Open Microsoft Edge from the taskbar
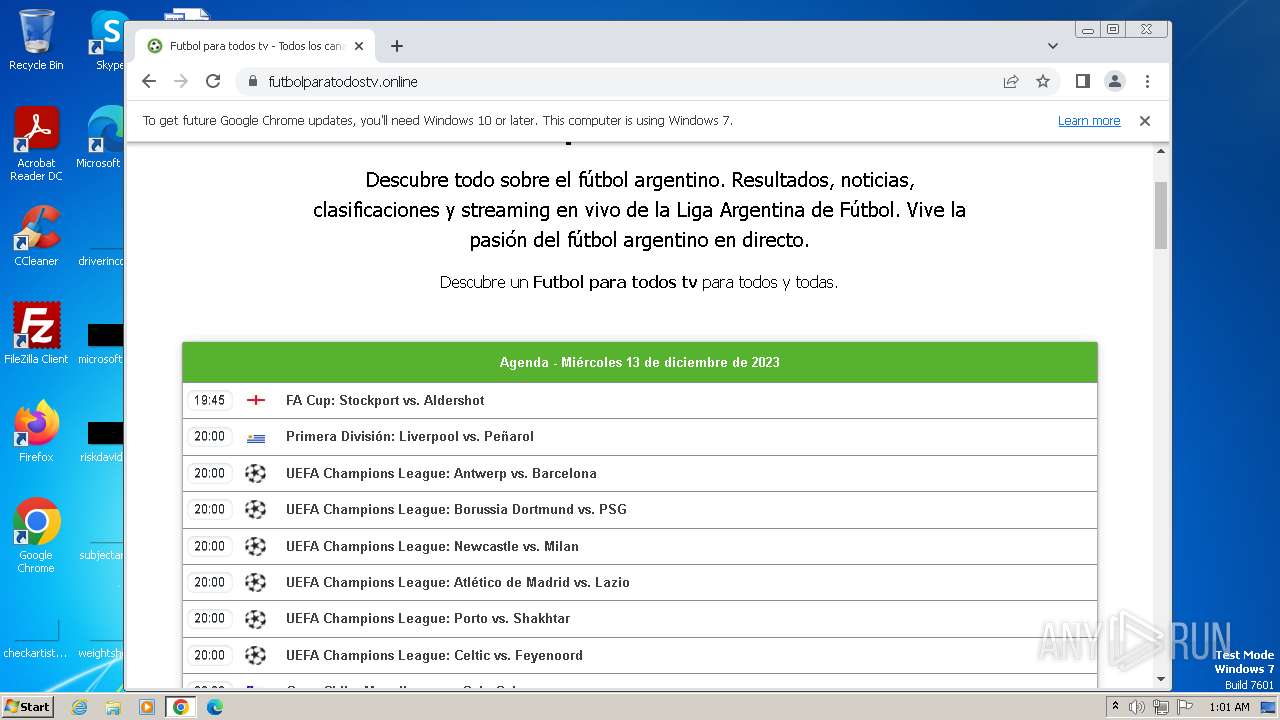The image size is (1280, 720). click(215, 707)
